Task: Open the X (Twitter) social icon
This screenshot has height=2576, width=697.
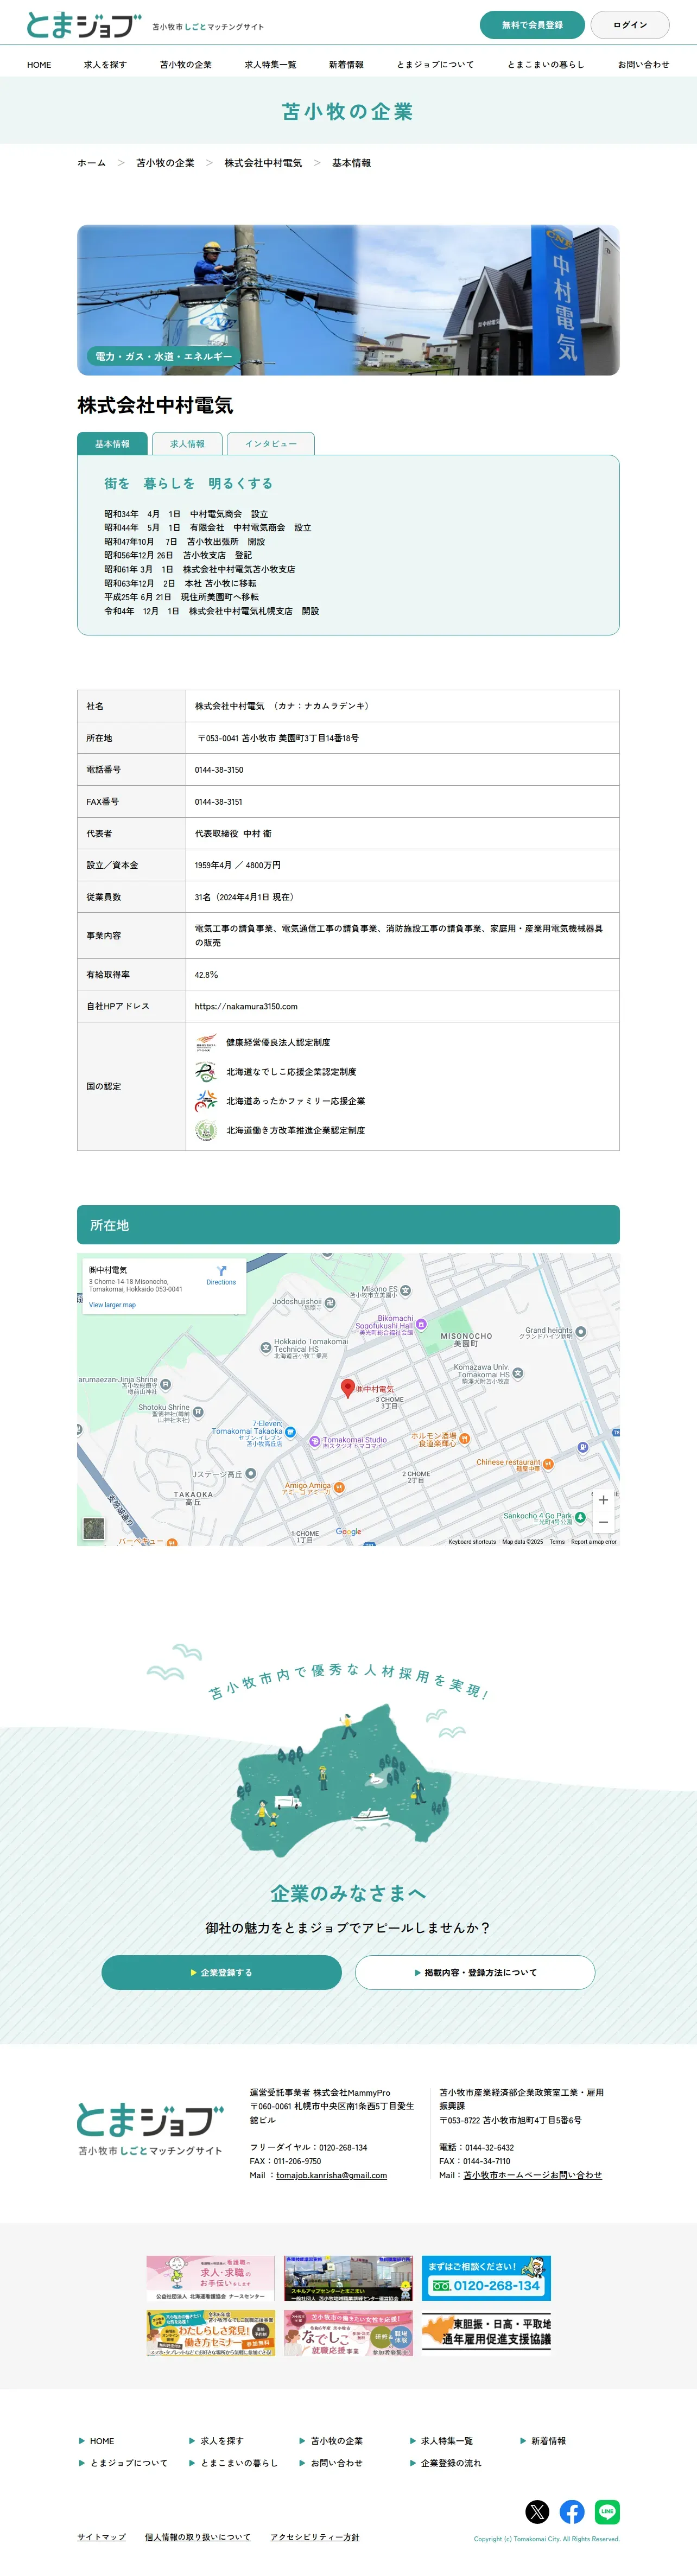Action: (x=537, y=2511)
